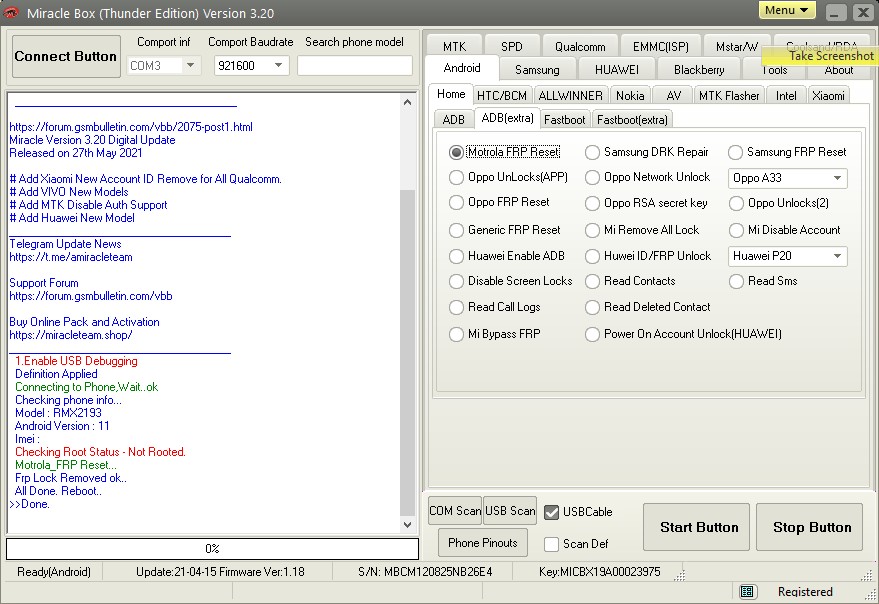Select Read Sms option

[735, 281]
